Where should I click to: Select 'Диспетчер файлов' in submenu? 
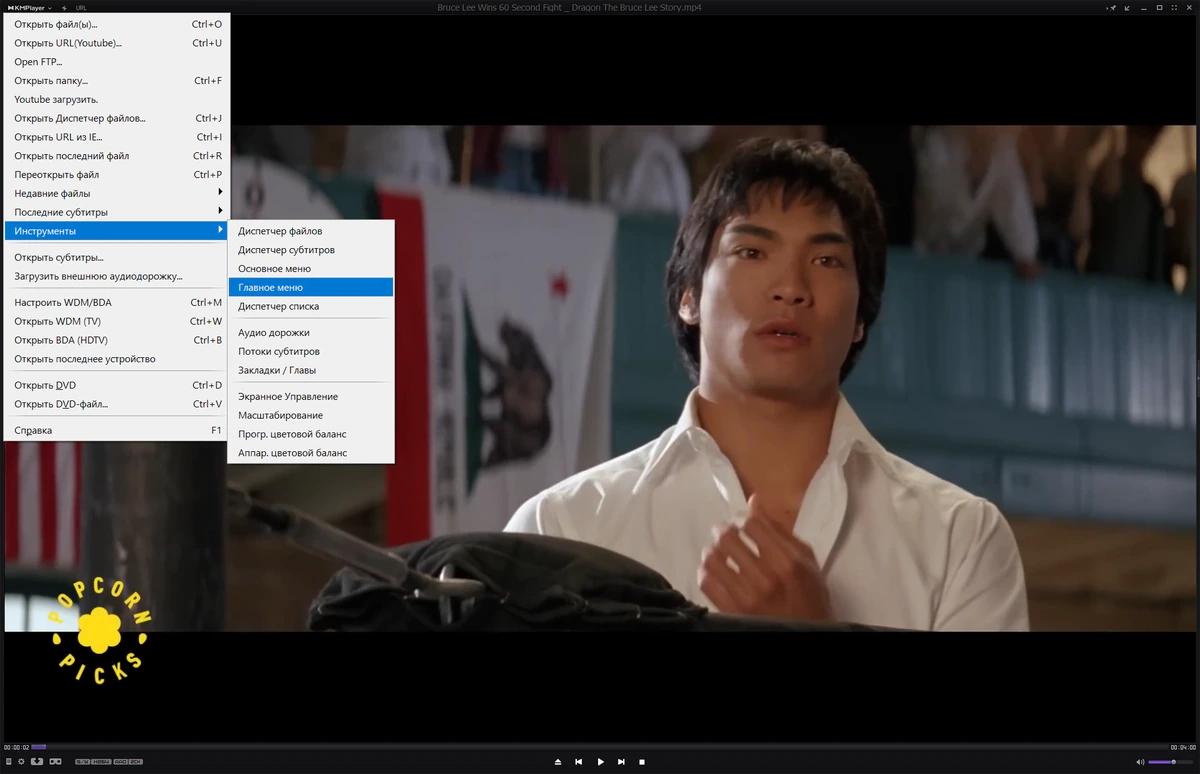coord(311,231)
